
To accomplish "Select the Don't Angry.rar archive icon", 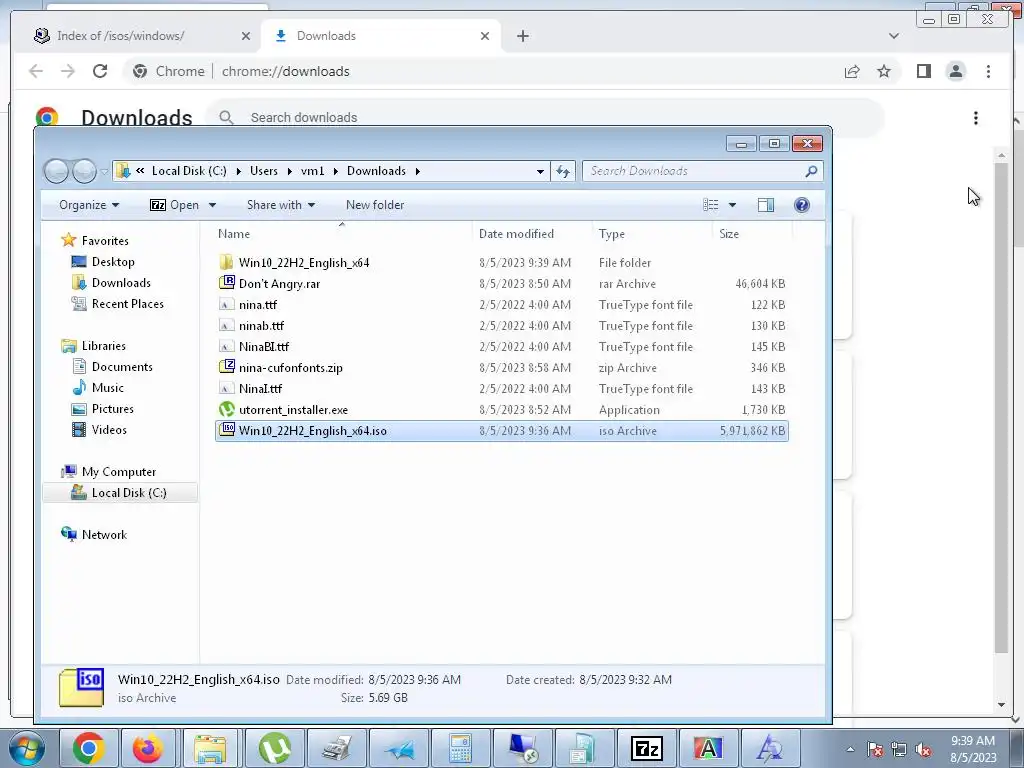I will pos(226,283).
